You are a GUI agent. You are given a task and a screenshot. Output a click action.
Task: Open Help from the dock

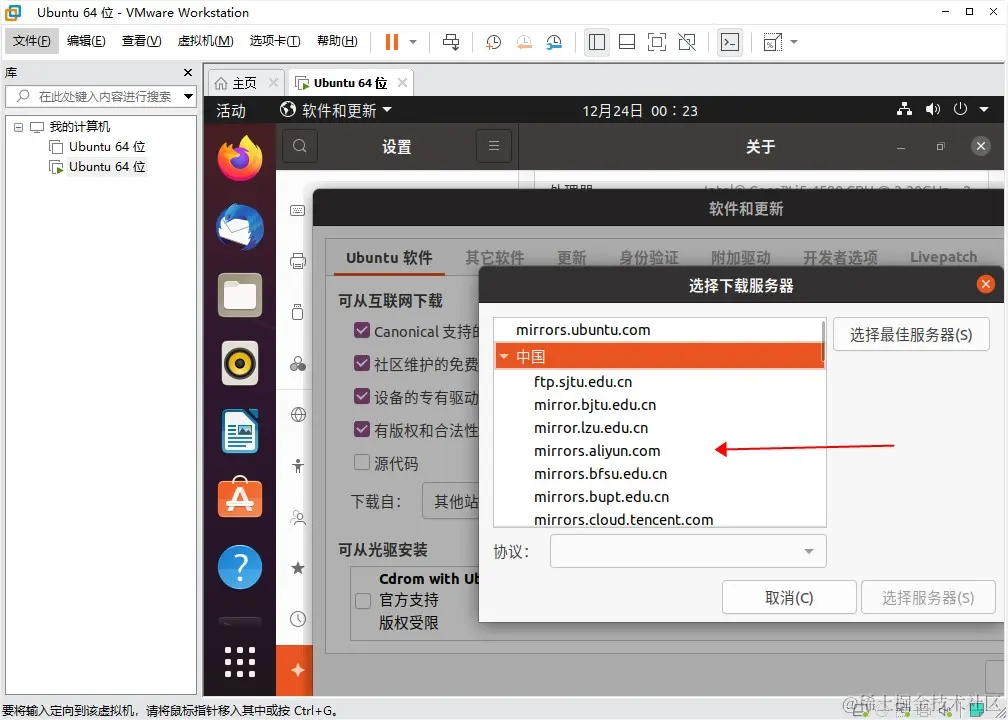[240, 567]
